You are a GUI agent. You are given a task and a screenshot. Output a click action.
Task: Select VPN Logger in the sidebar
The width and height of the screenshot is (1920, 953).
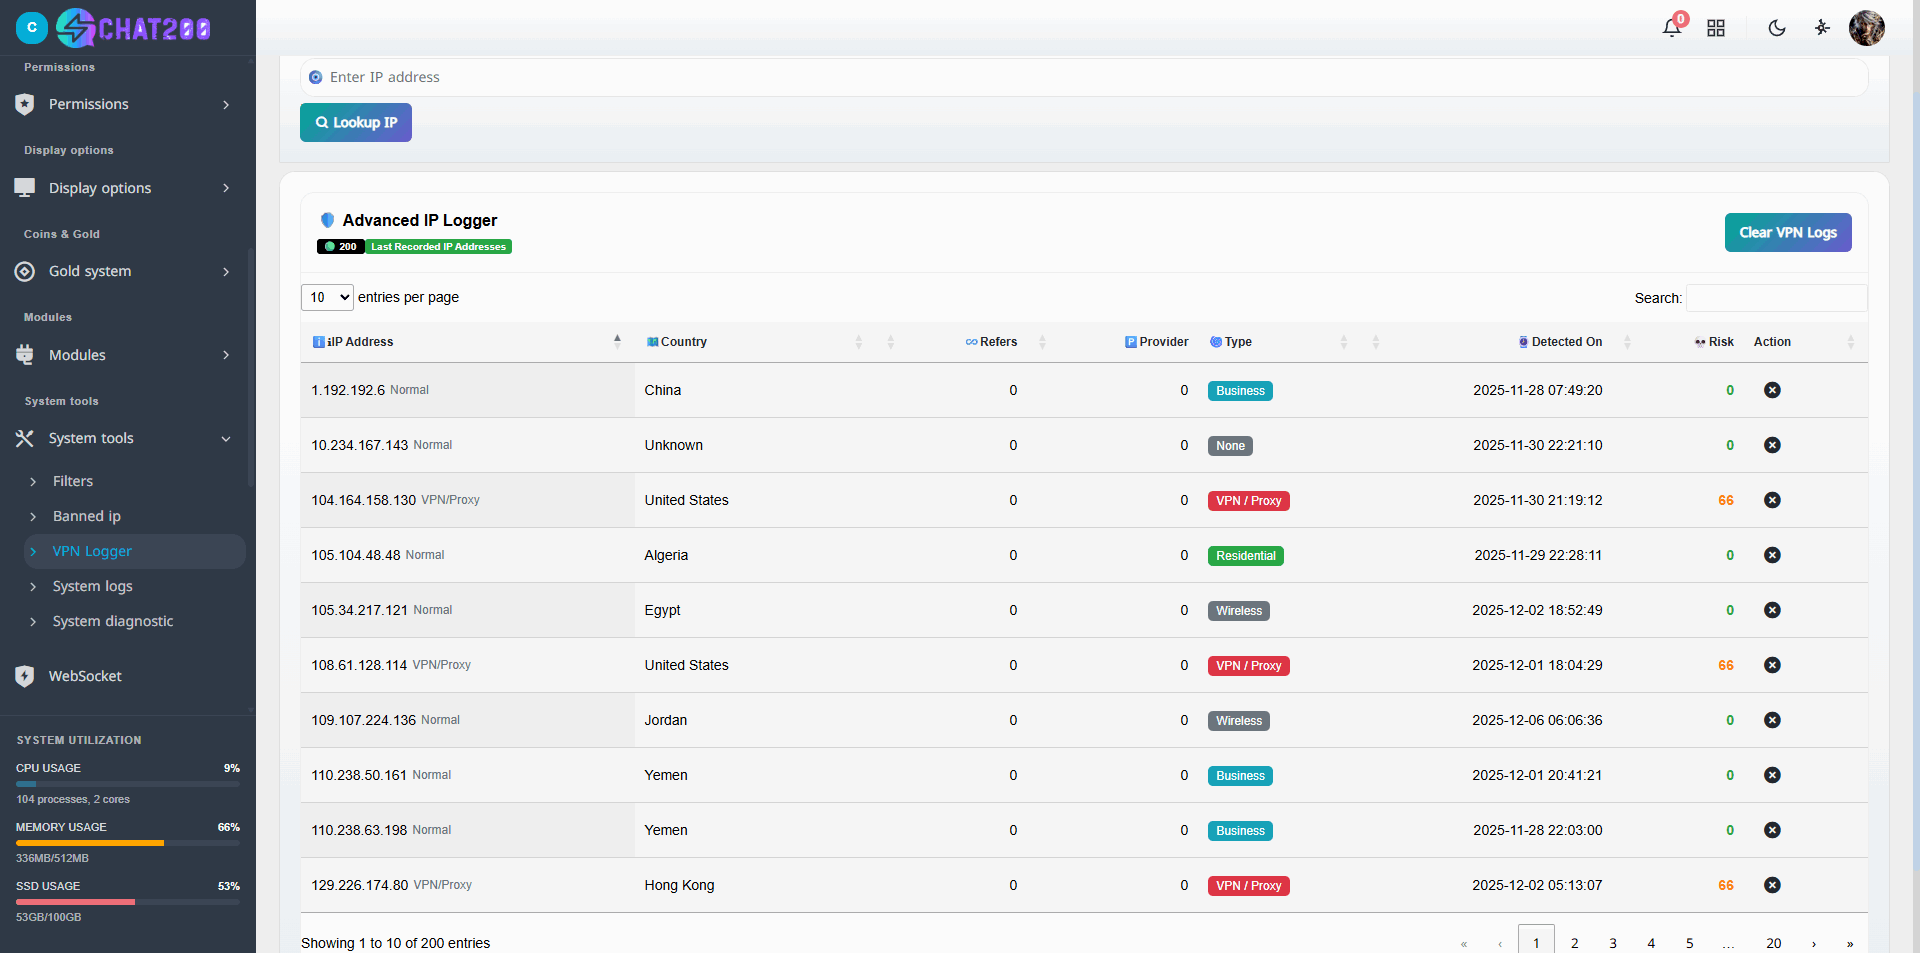tap(94, 551)
